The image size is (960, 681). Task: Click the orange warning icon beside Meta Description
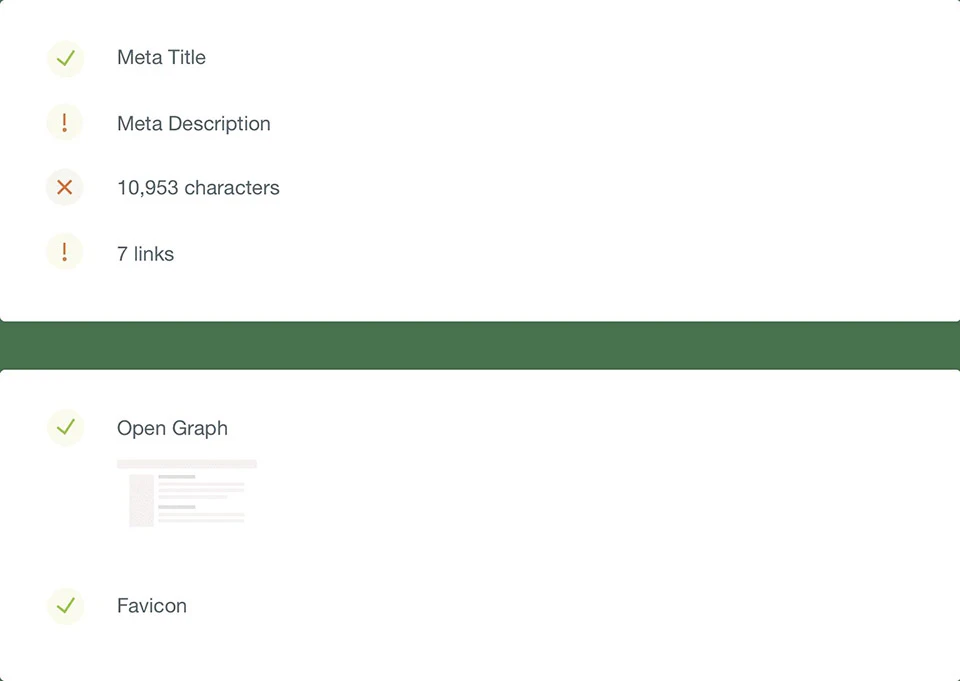pos(65,124)
